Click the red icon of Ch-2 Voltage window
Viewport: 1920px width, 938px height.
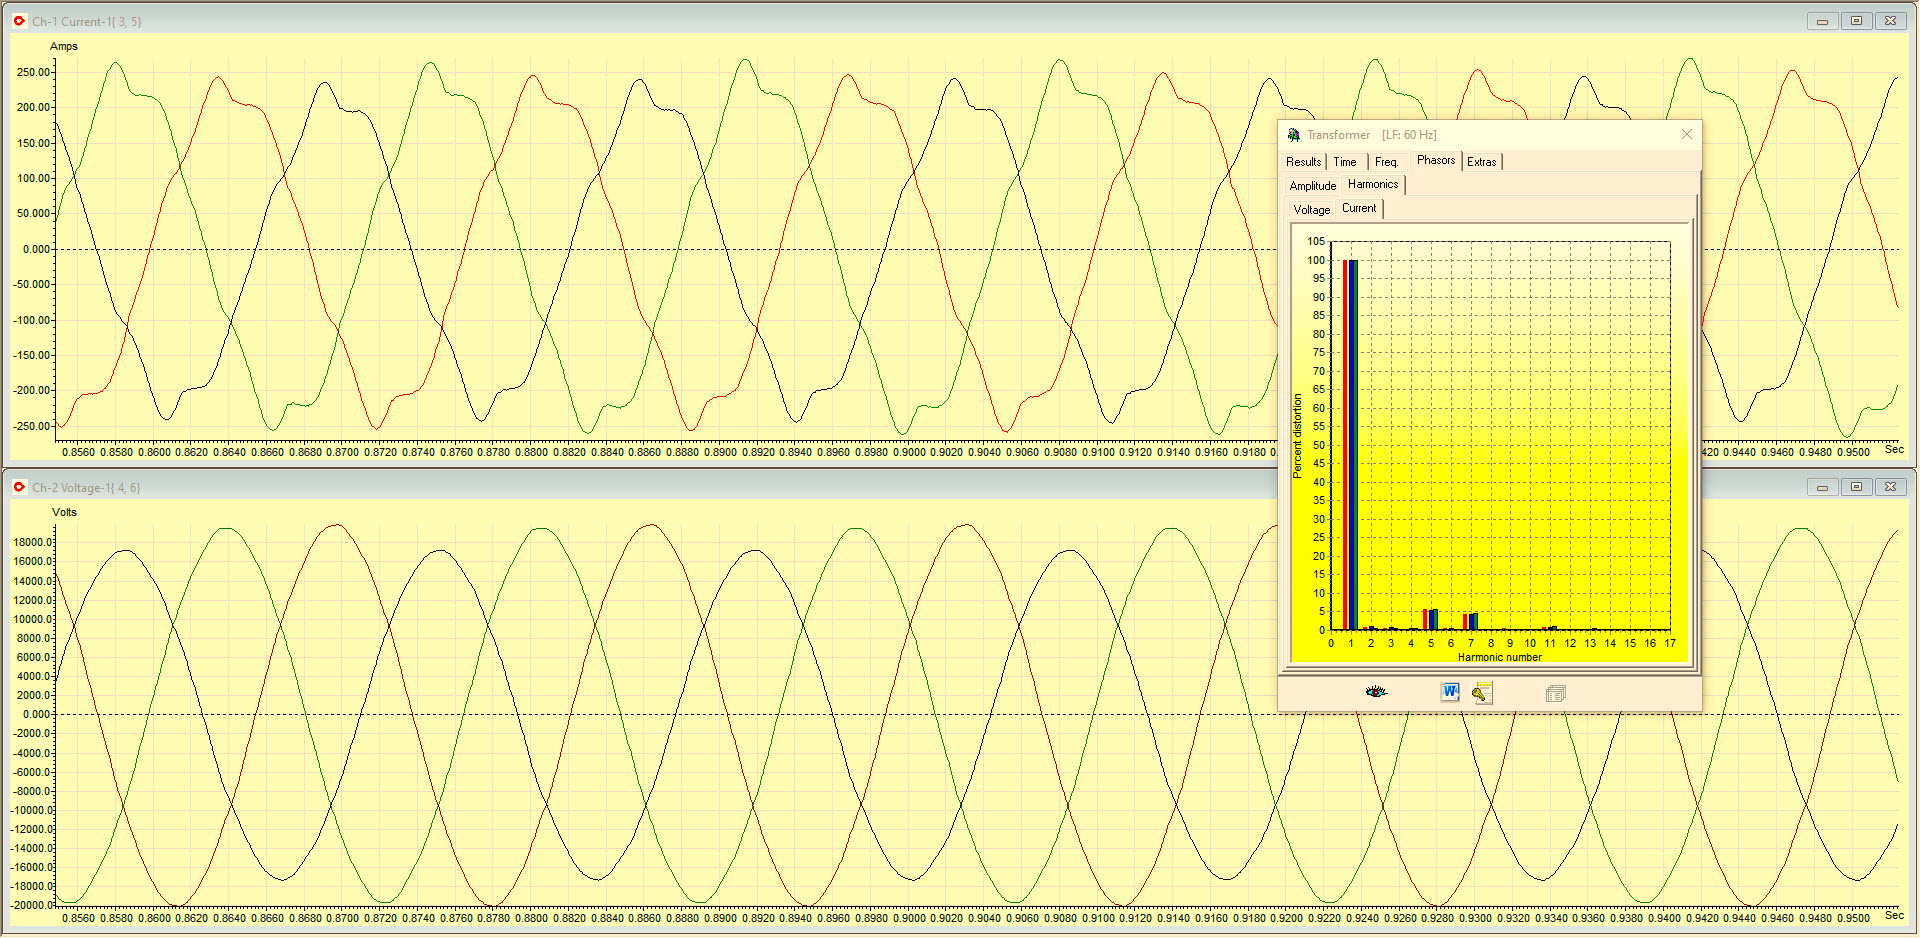coord(19,487)
